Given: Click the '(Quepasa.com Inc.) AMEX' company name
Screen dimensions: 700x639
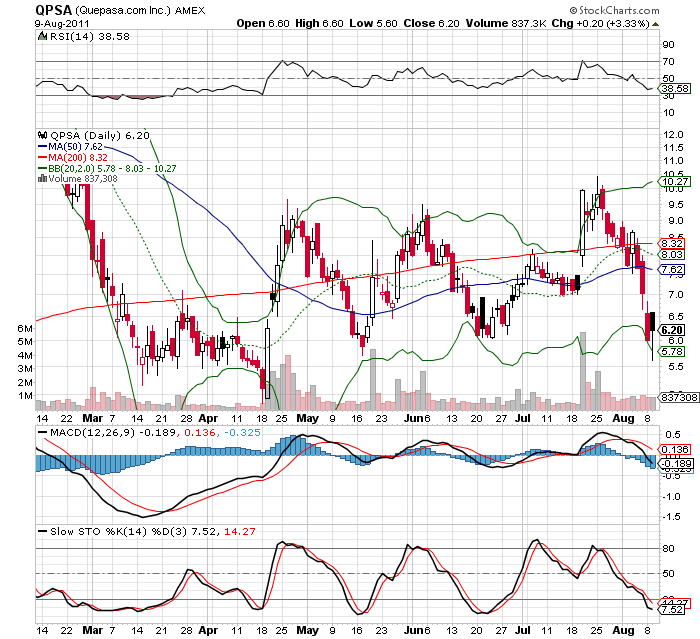Looking at the screenshot, I should pos(140,11).
